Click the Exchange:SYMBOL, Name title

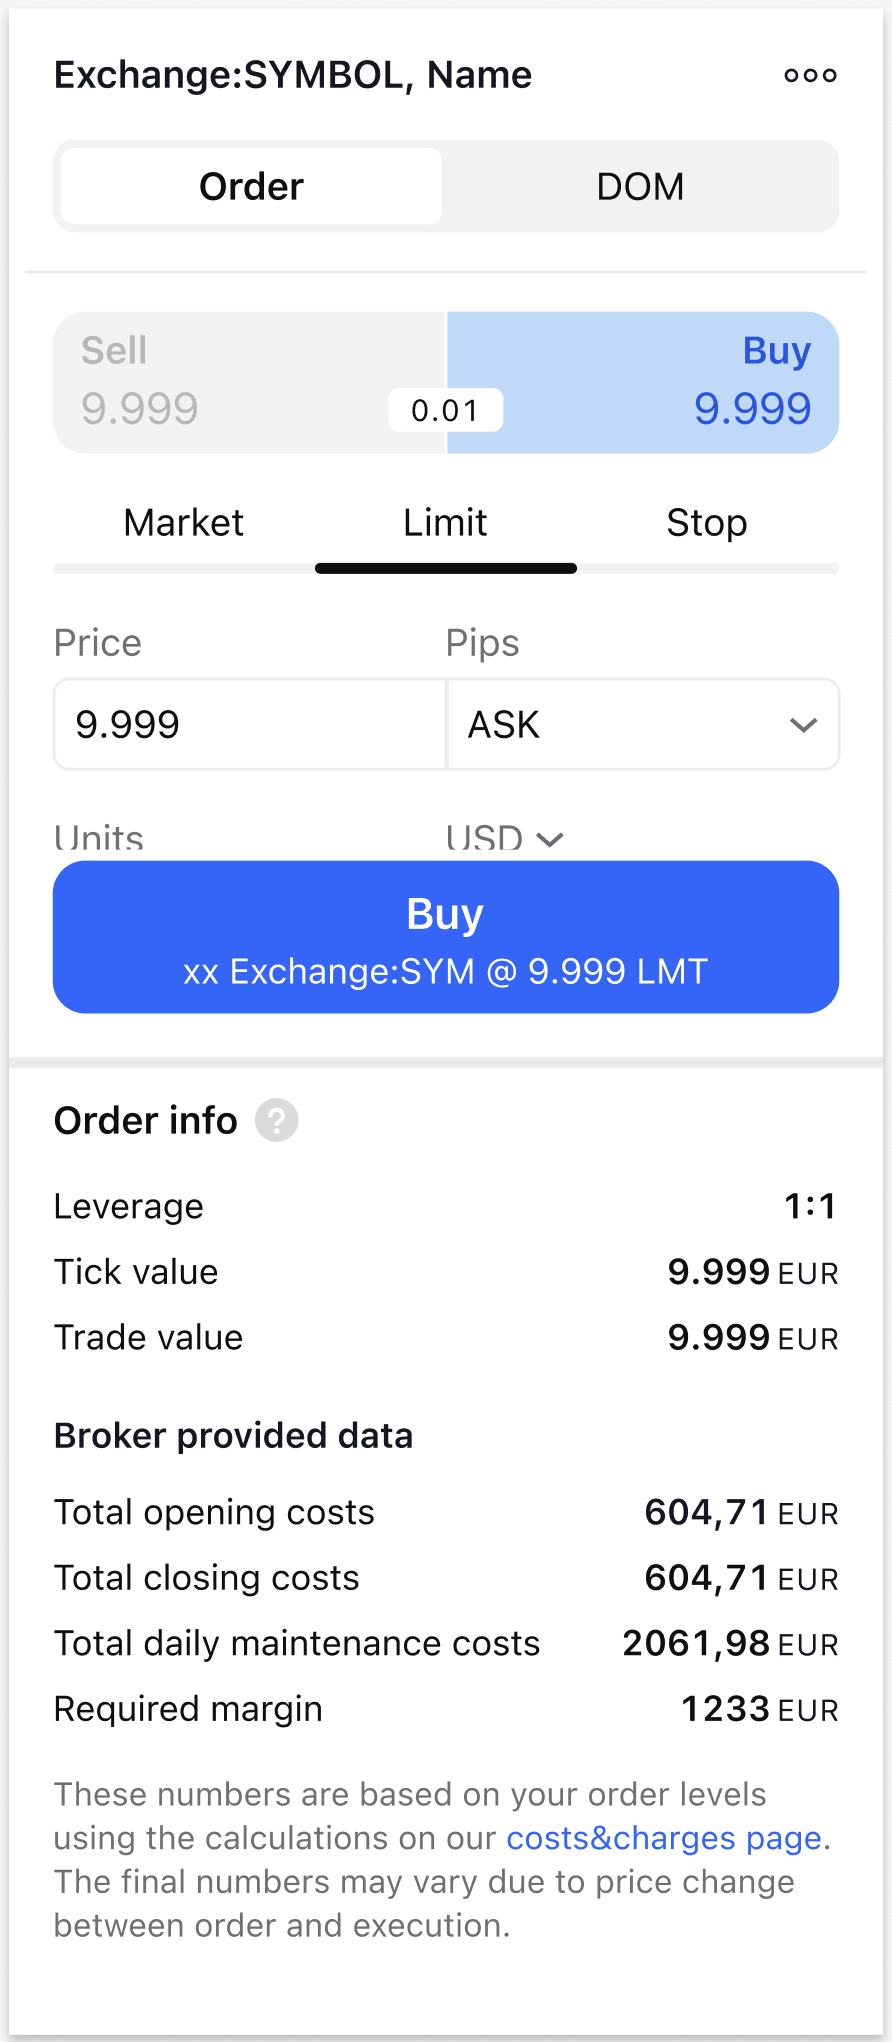click(293, 75)
